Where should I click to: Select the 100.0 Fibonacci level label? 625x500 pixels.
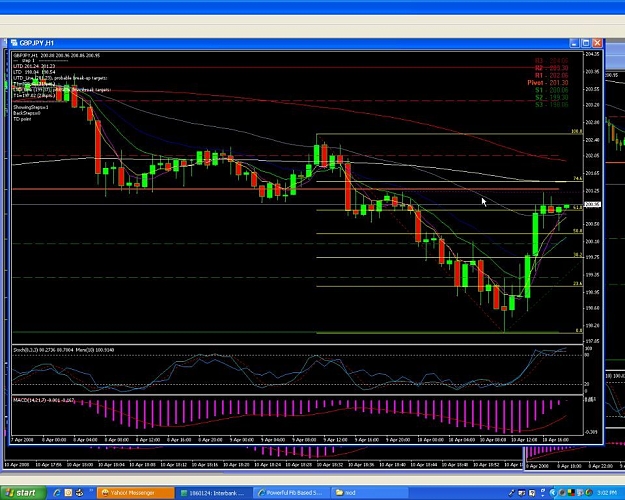[x=577, y=131]
